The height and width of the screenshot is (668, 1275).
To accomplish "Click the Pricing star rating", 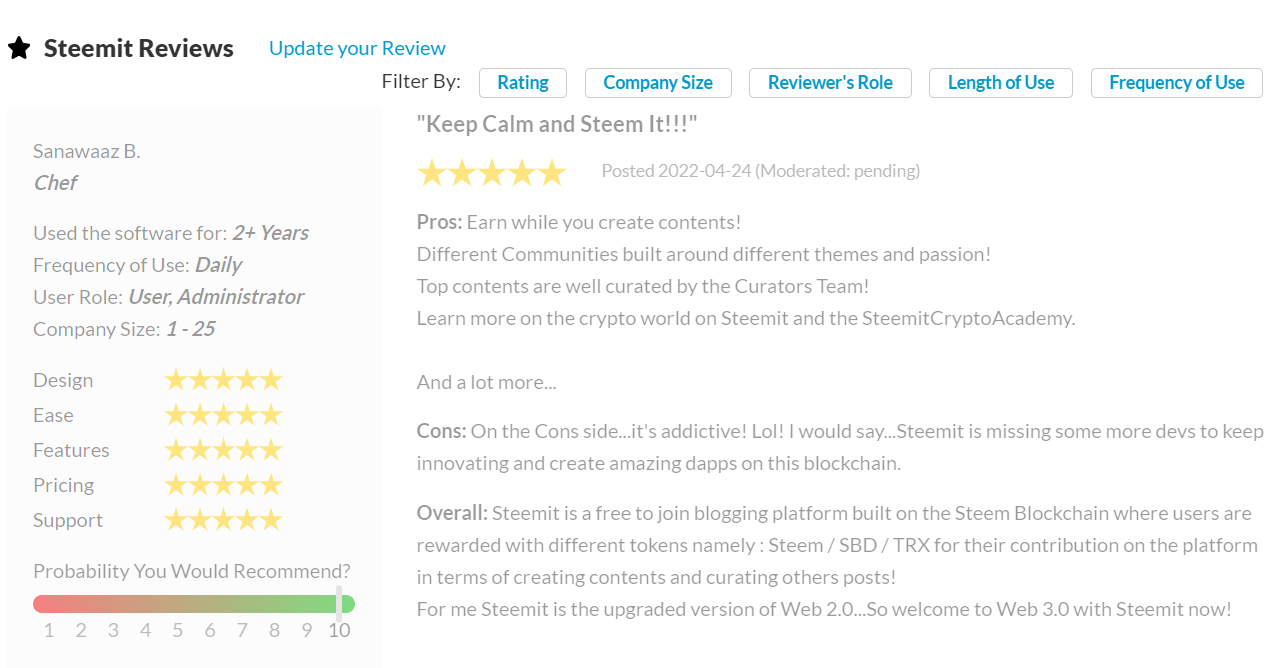I will click(223, 485).
